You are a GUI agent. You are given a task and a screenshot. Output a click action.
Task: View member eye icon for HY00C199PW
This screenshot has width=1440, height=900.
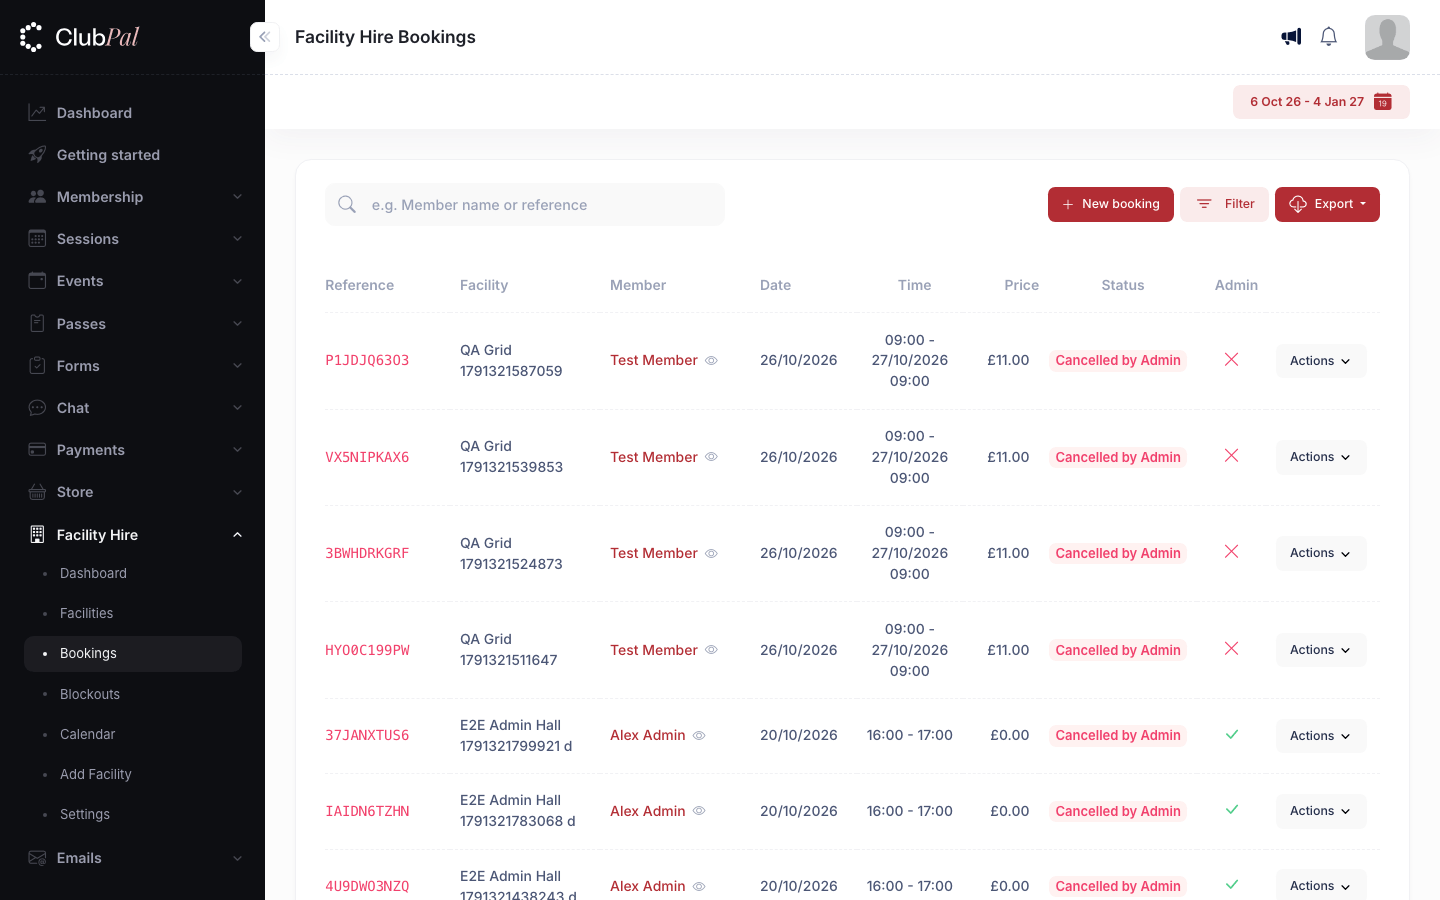coord(712,650)
